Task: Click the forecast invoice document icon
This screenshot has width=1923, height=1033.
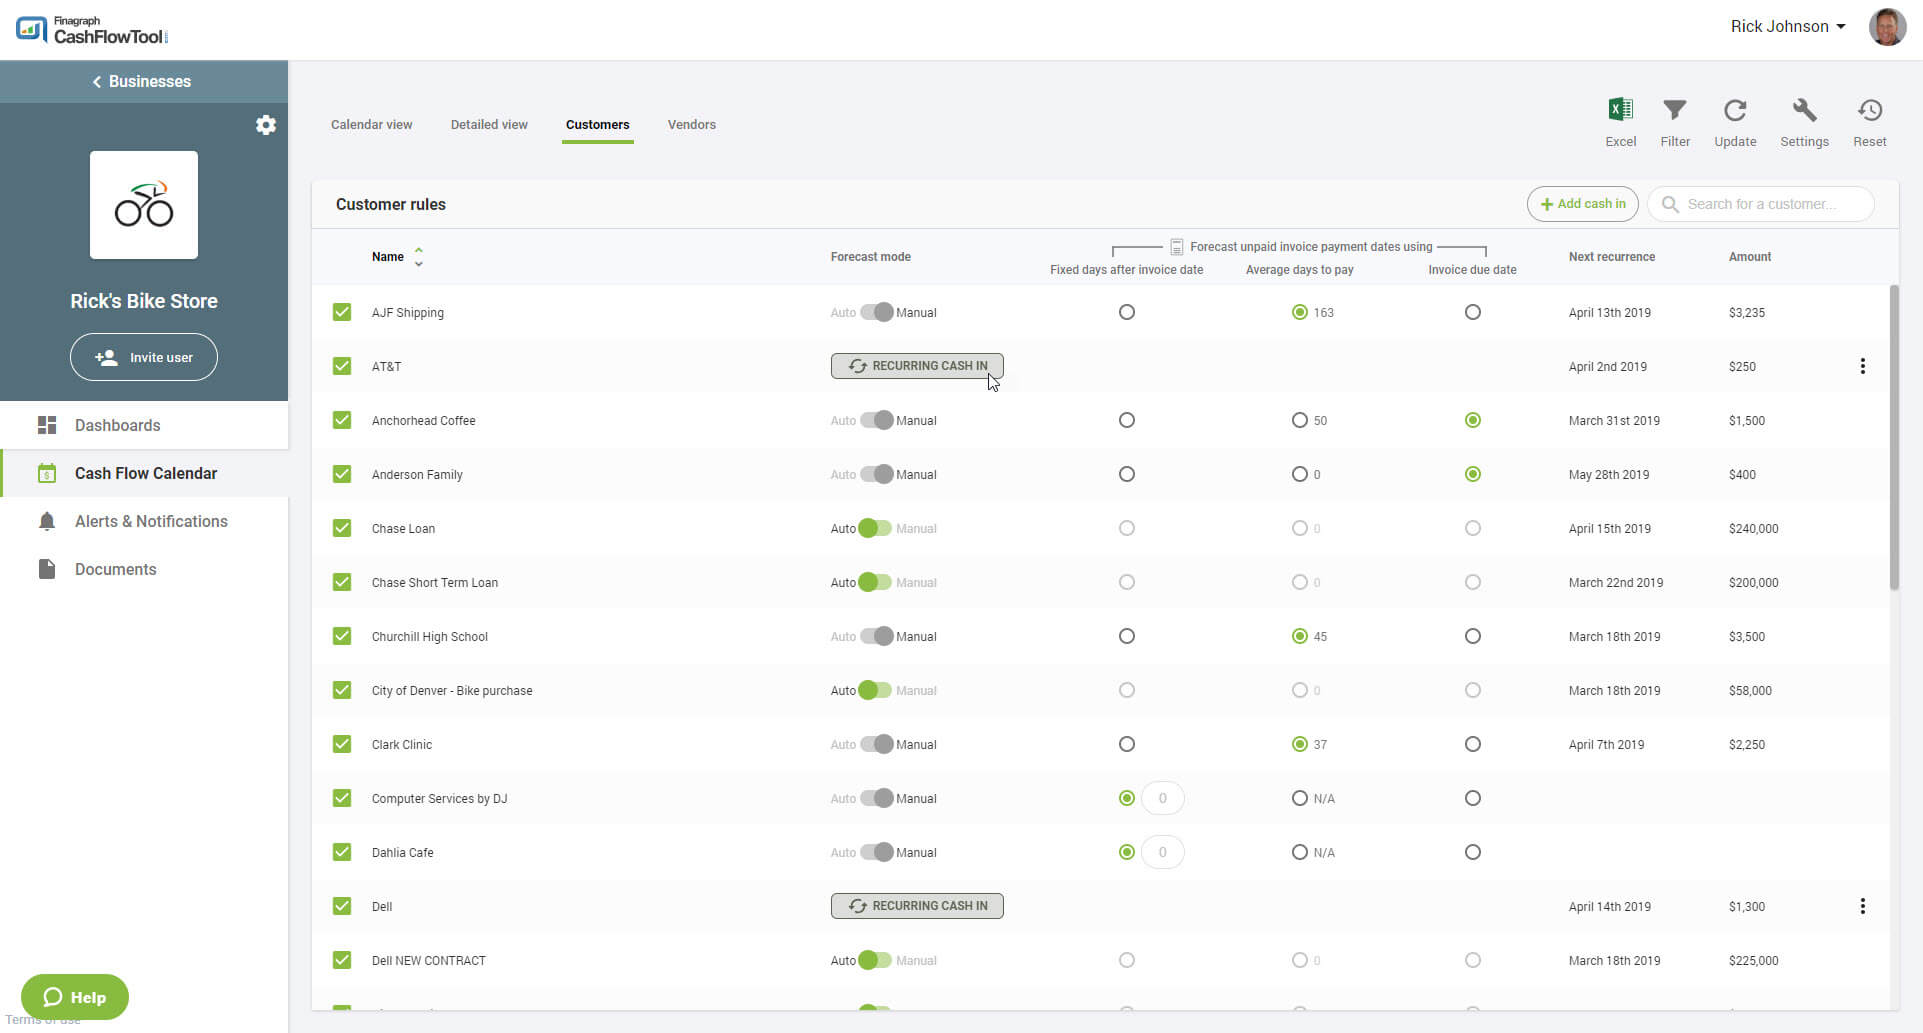Action: (x=1177, y=247)
